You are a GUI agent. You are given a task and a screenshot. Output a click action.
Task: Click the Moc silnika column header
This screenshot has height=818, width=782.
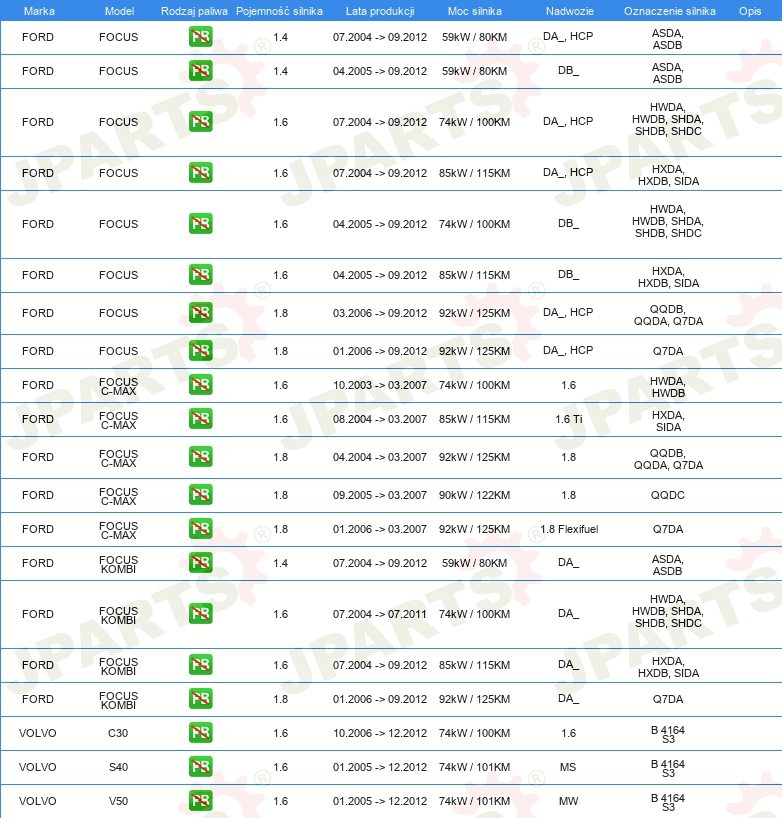[x=475, y=11]
